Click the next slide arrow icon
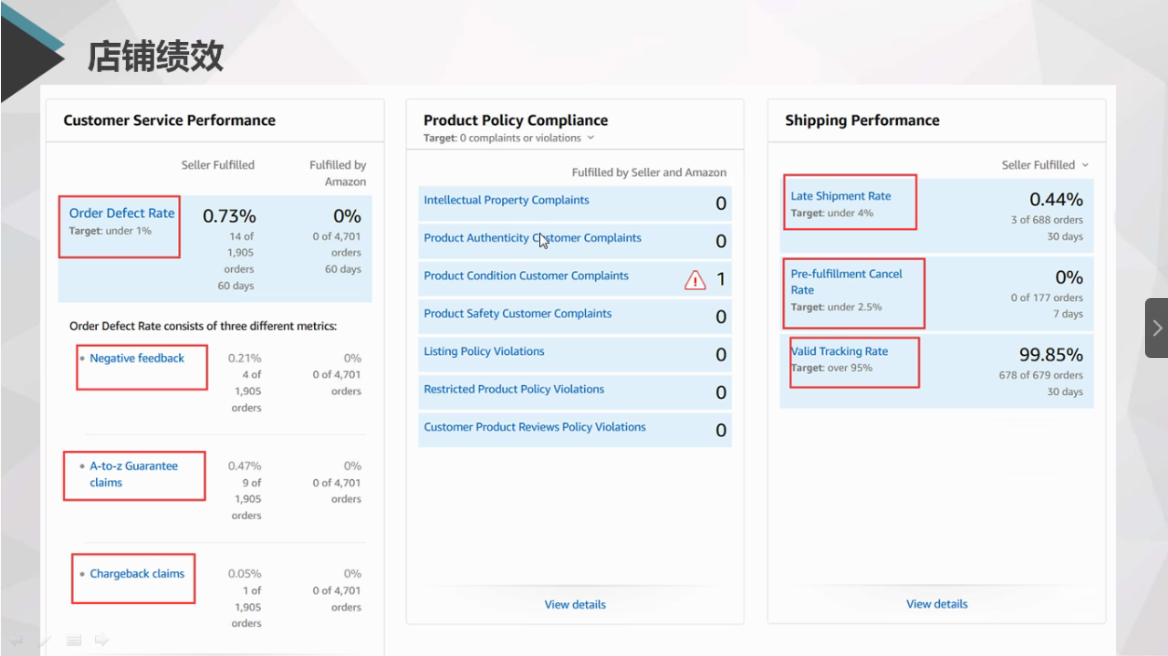This screenshot has height=656, width=1168. (102, 640)
